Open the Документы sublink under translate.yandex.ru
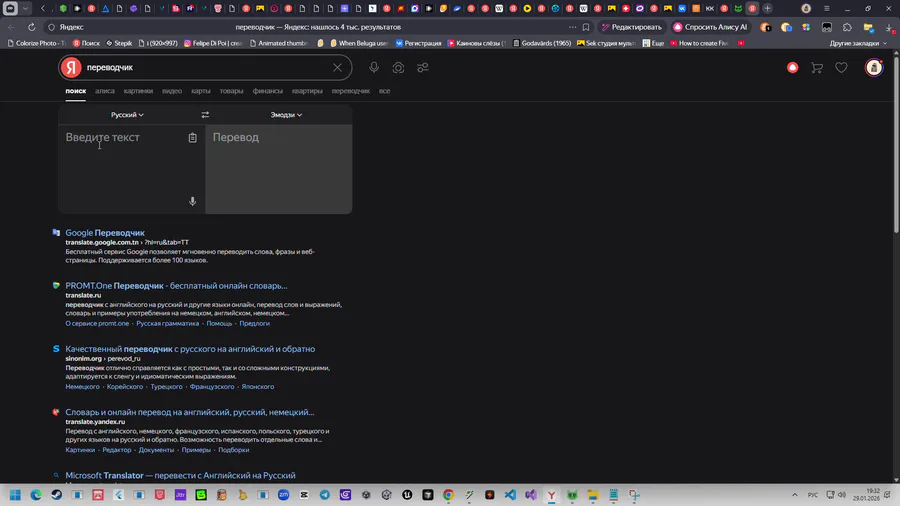900x506 pixels. [156, 450]
